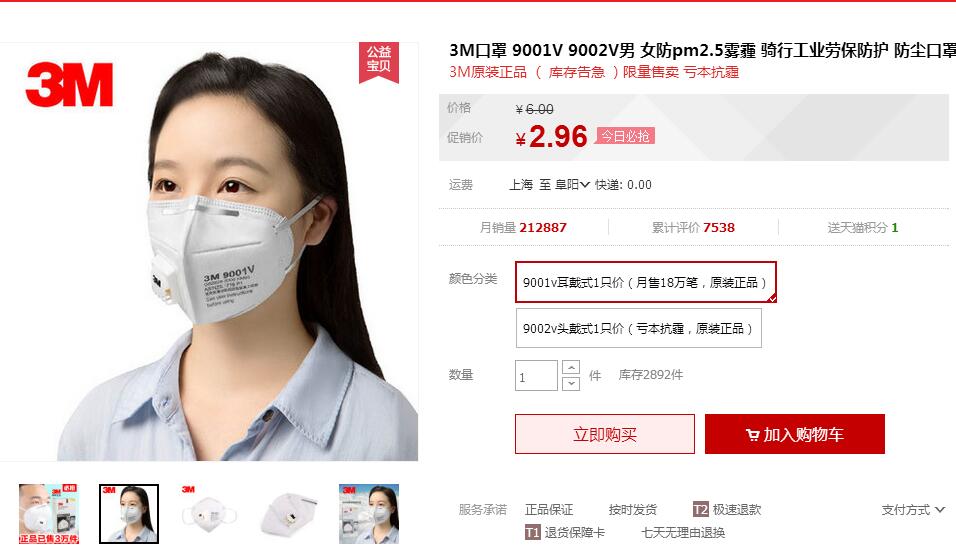The height and width of the screenshot is (560, 956).
Task: Click the quantity input field
Action: (536, 375)
